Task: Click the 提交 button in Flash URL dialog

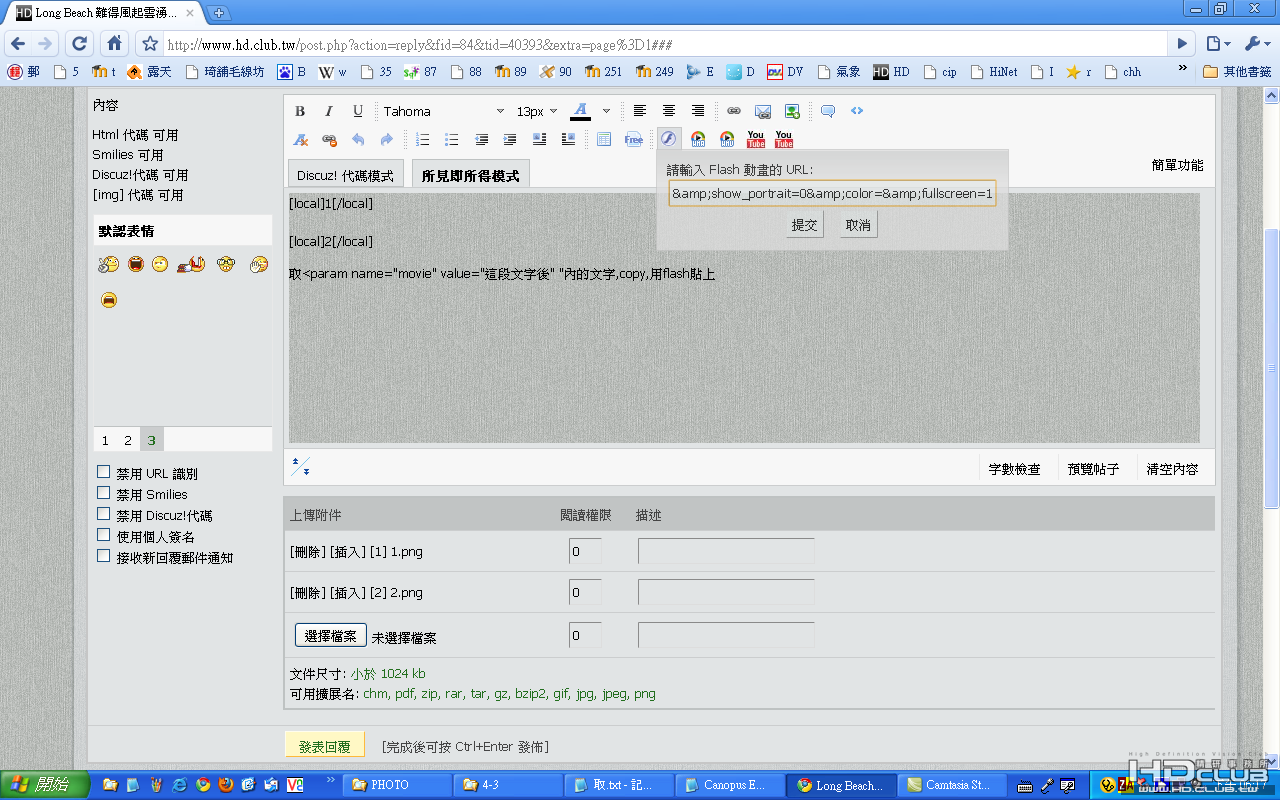Action: pos(805,225)
